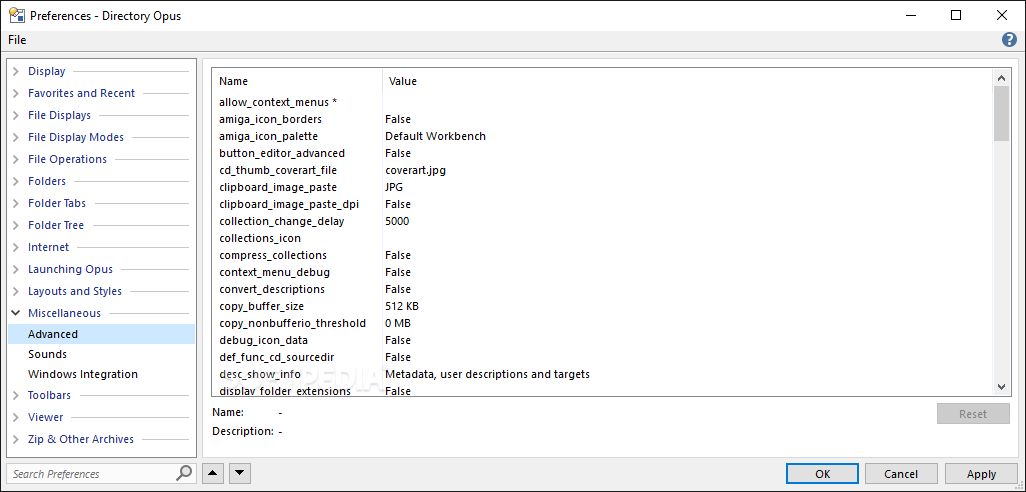
Task: Select the clipboard_image_paste setting
Action: (x=278, y=187)
